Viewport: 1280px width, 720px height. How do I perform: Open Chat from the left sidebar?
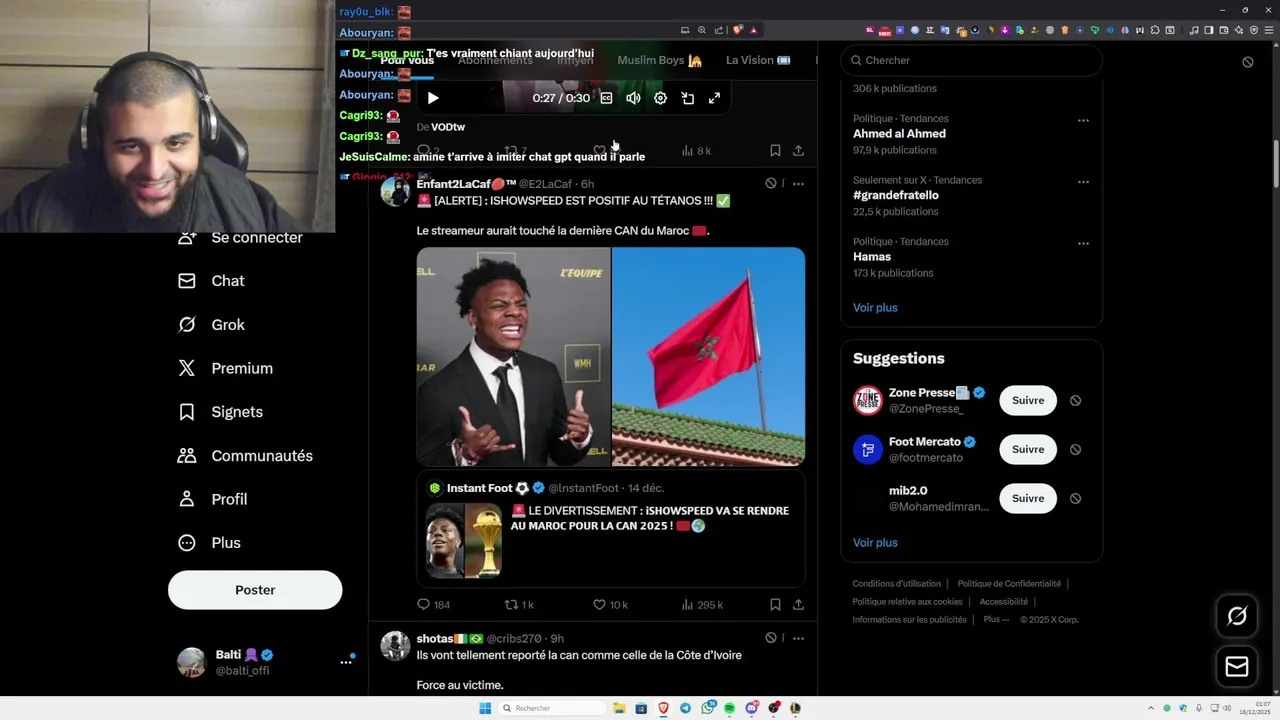210,281
